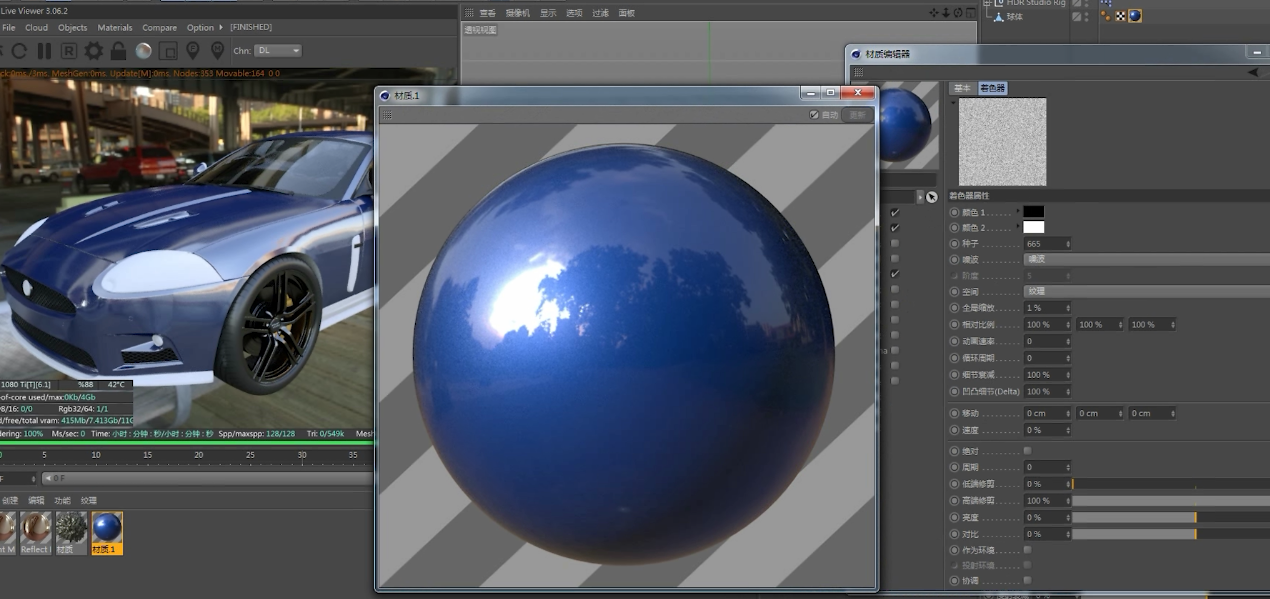Open the Objects menu in Live Viewer

coord(73,28)
